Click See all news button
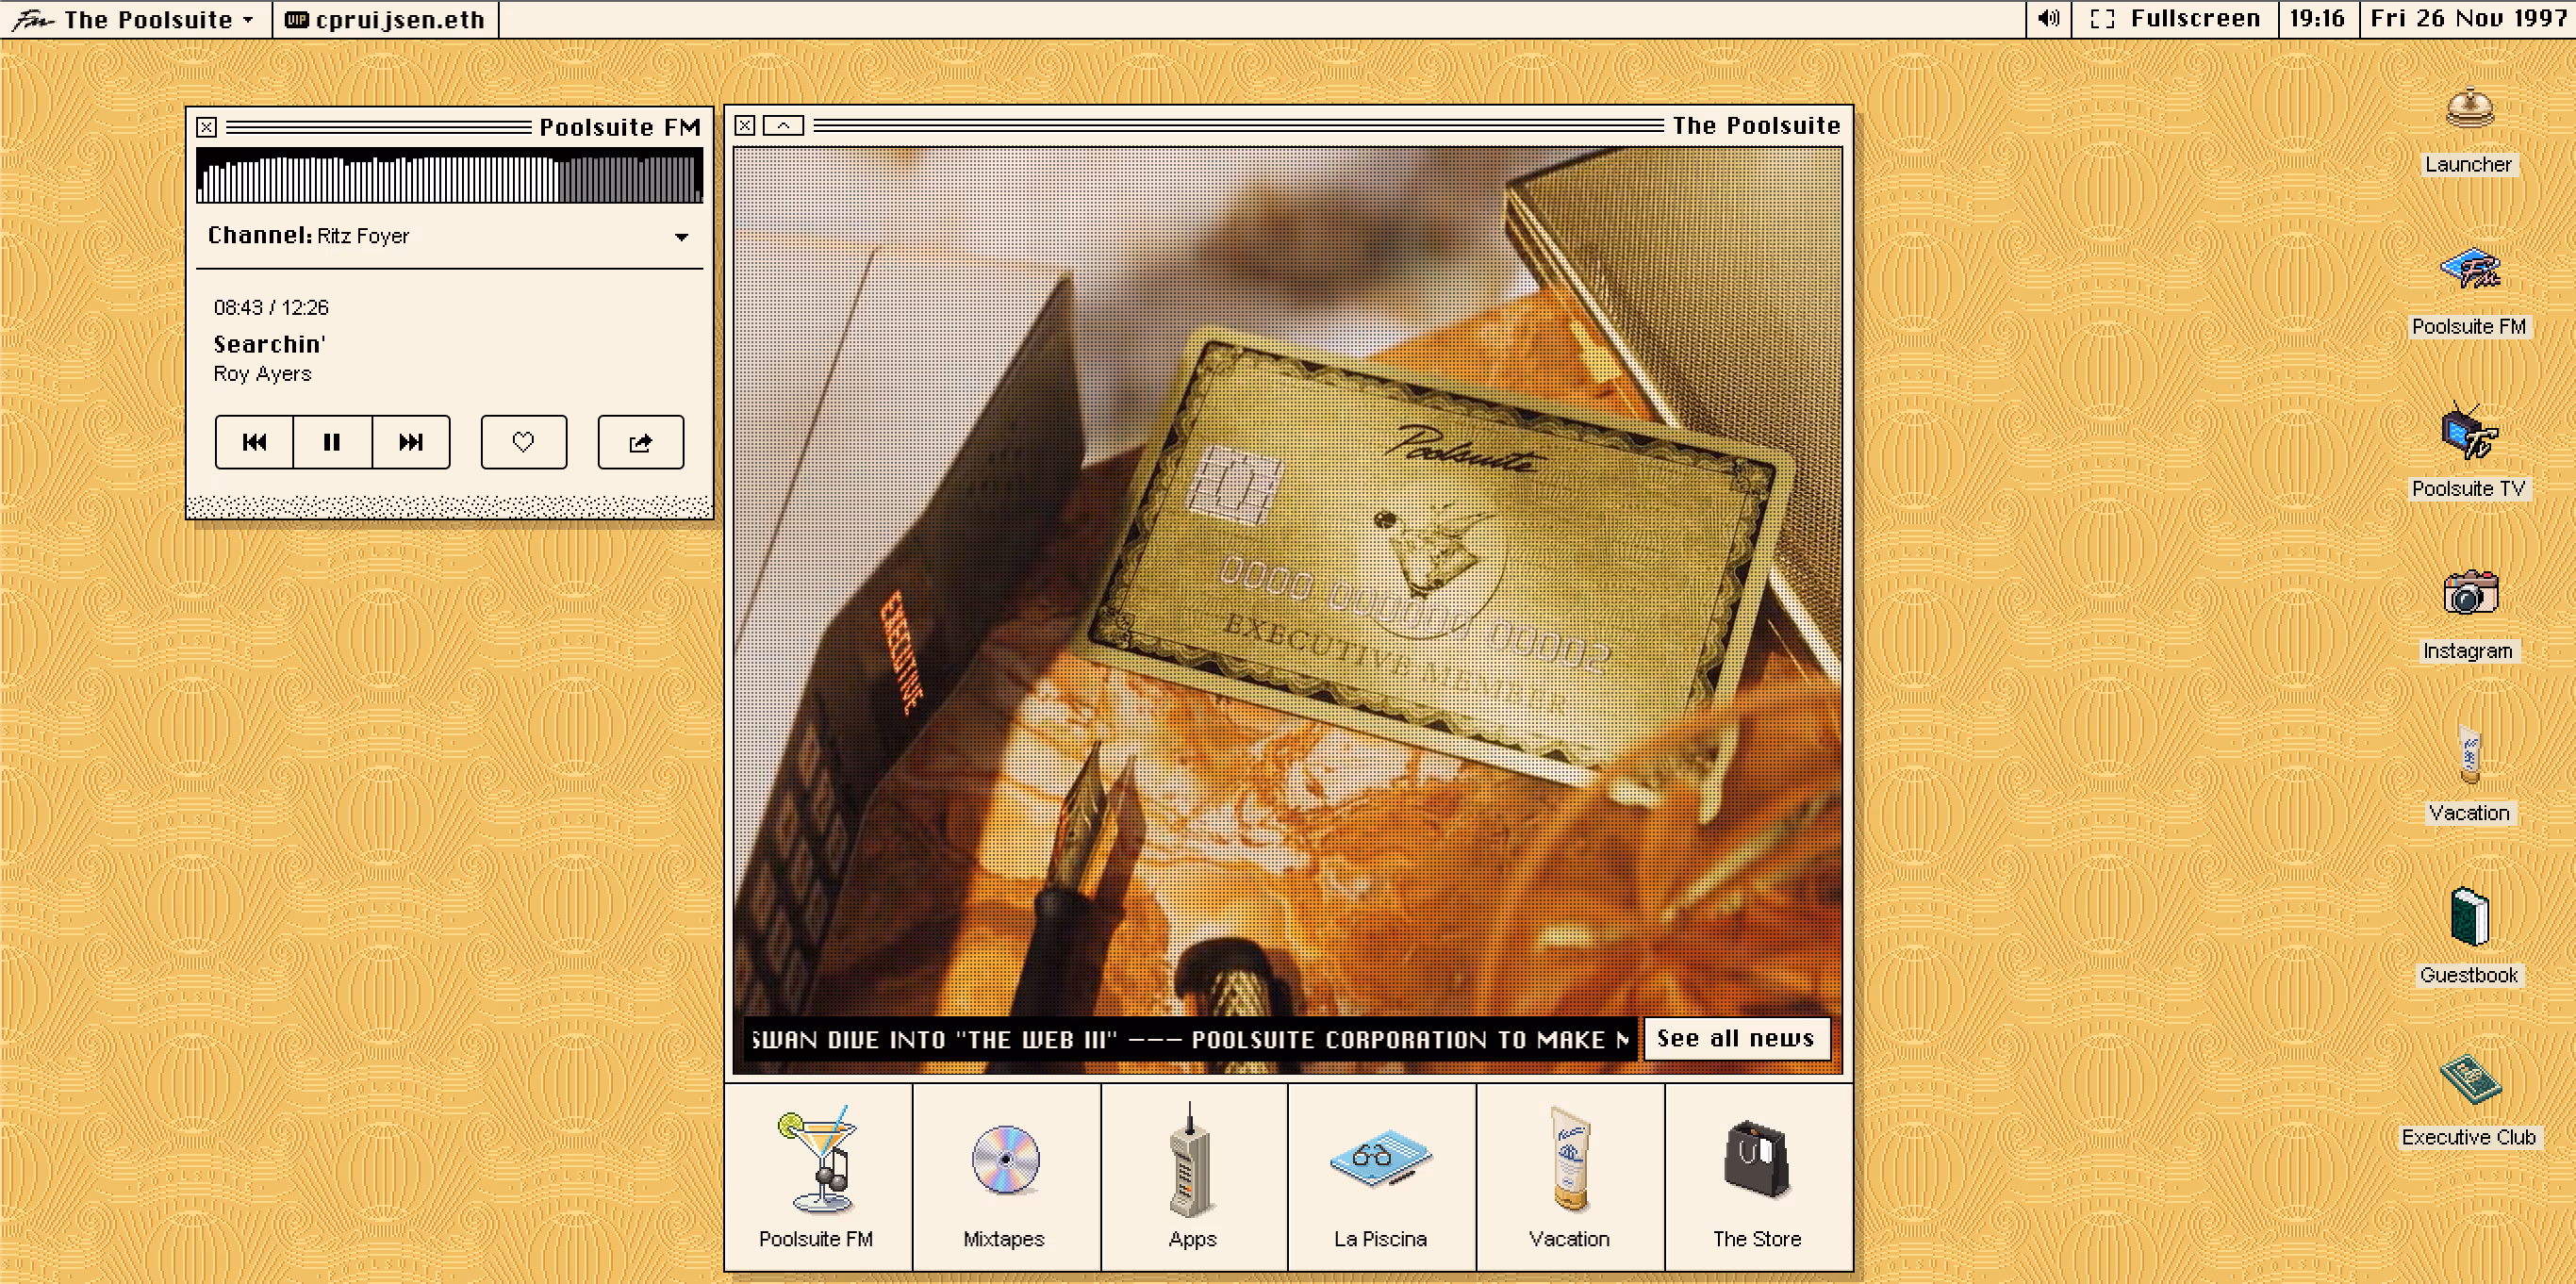 [1735, 1039]
